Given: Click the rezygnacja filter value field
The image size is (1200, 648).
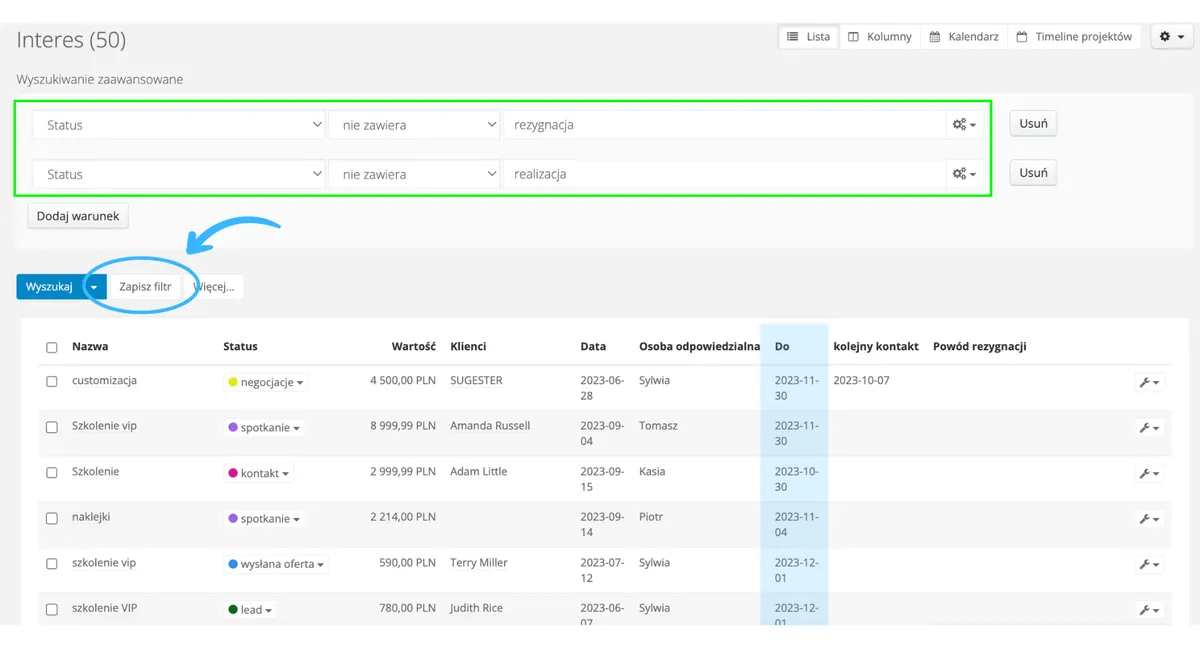Looking at the screenshot, I should click(724, 125).
